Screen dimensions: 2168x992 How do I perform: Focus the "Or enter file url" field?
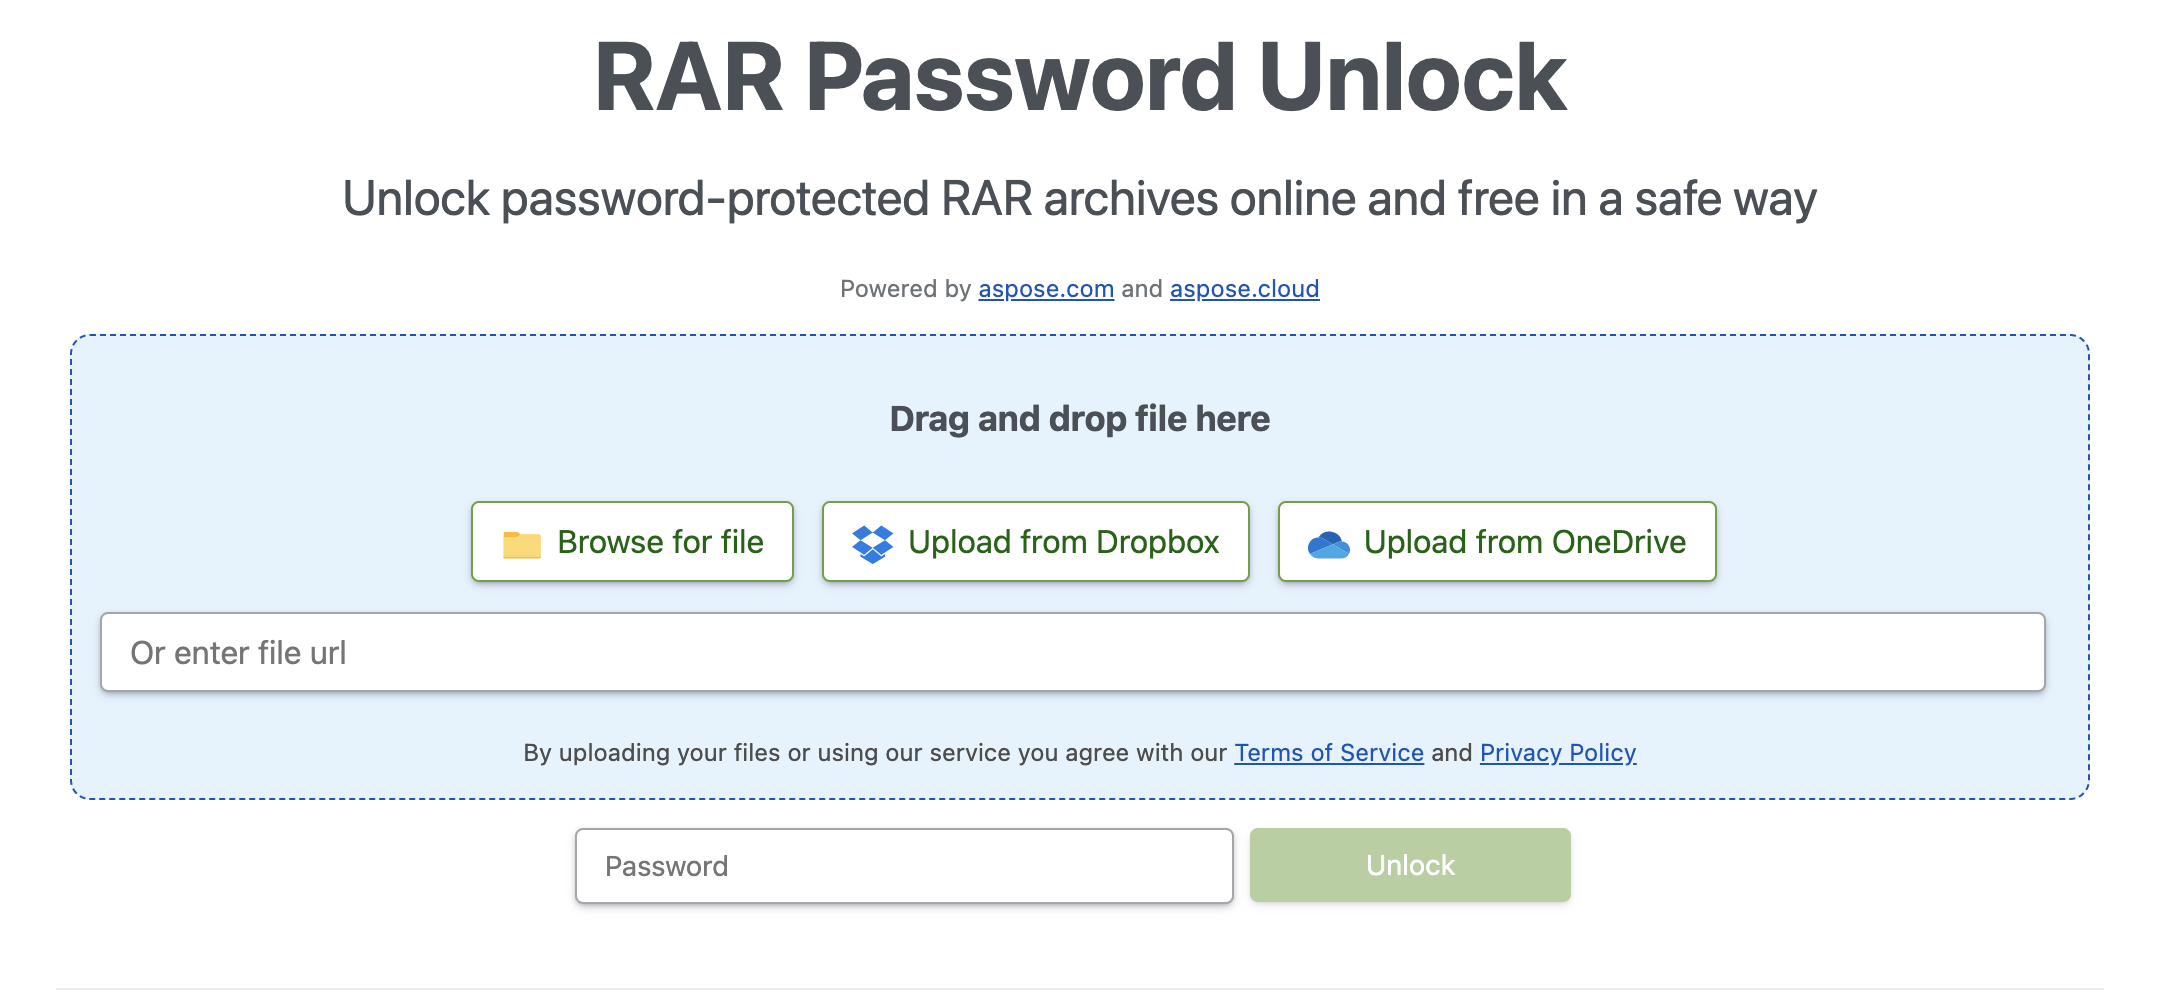[x=1072, y=652]
